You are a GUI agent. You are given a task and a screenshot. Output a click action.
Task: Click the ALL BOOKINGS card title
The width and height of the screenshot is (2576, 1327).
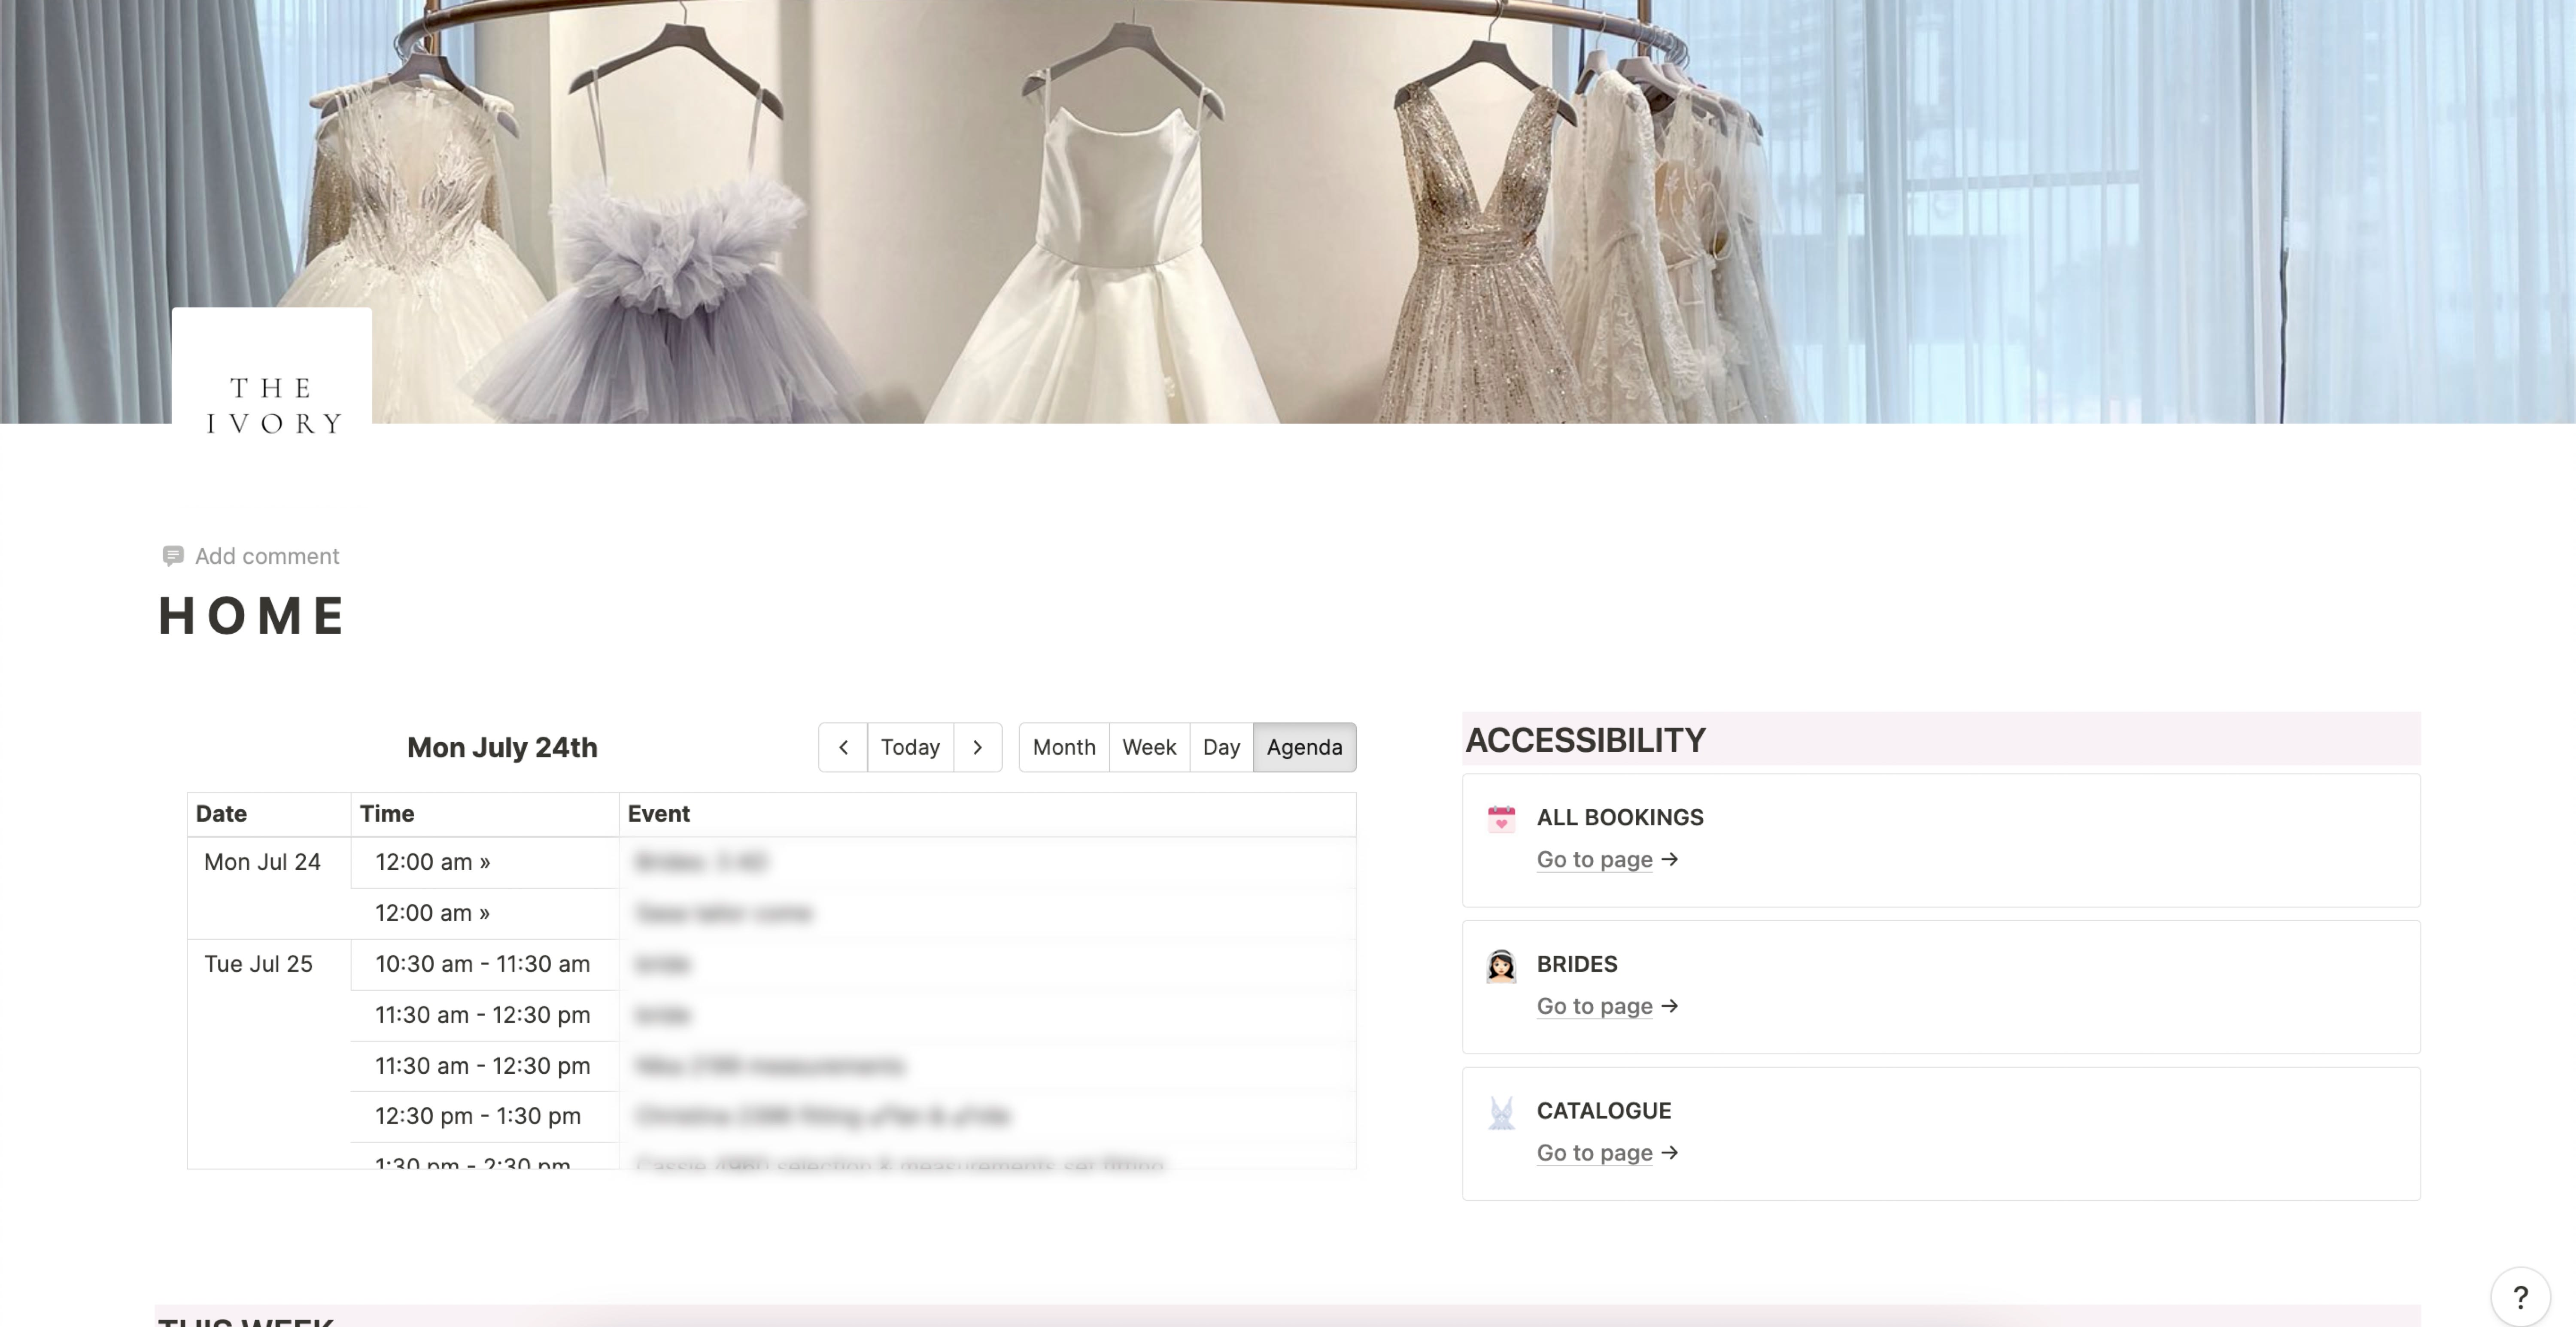pos(1620,818)
